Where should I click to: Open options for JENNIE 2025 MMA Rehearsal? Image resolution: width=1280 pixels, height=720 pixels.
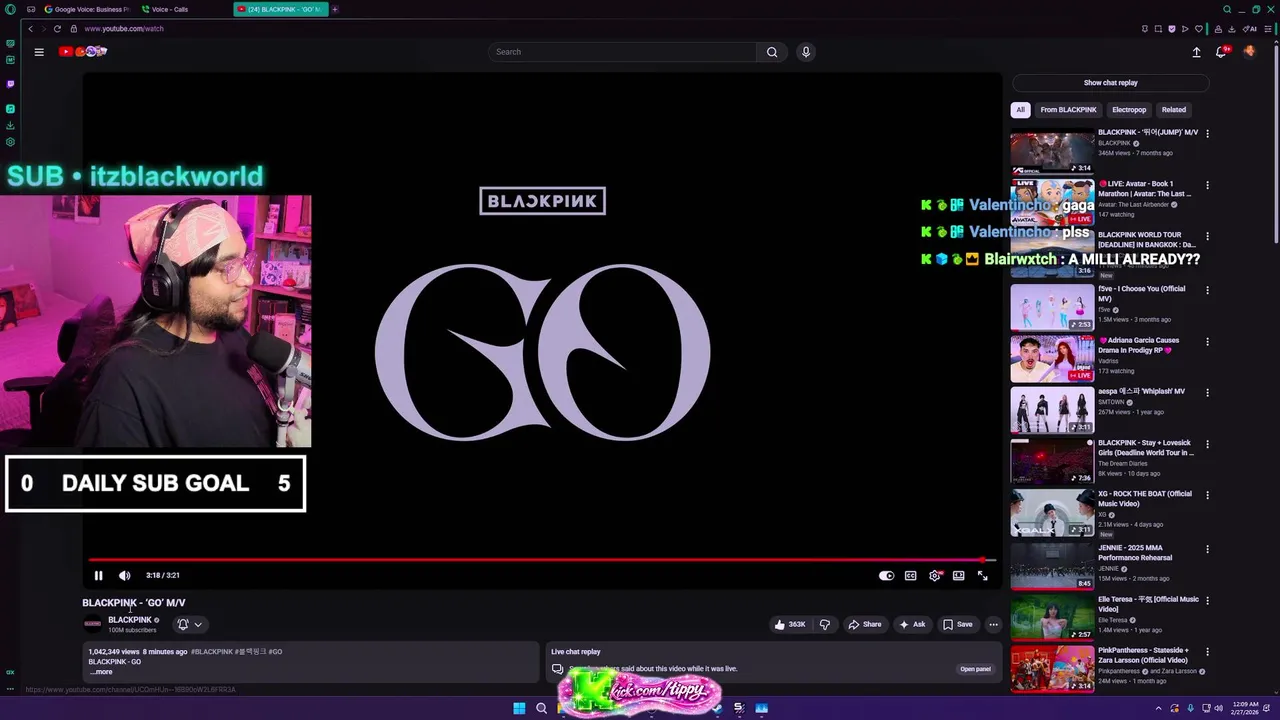[x=1207, y=549]
